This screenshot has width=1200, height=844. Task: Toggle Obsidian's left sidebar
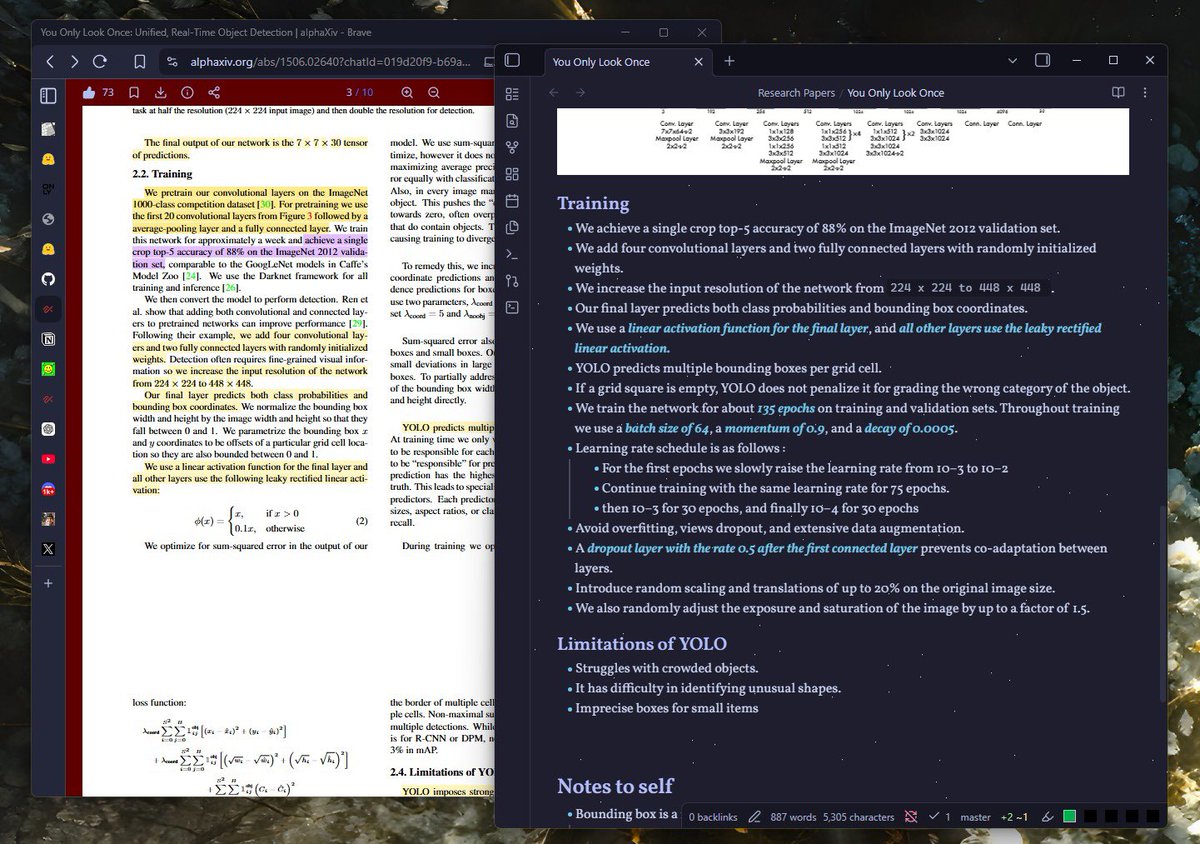[x=512, y=60]
